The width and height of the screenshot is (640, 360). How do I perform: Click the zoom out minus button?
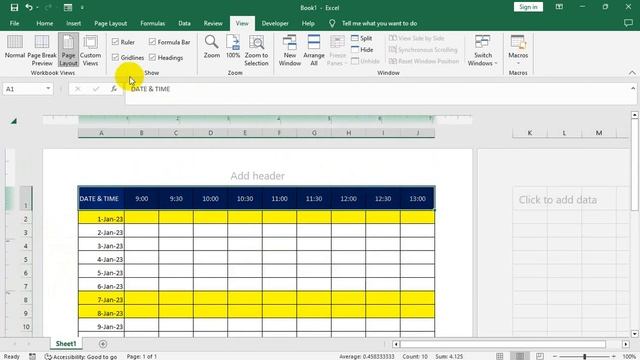(x=555, y=356)
